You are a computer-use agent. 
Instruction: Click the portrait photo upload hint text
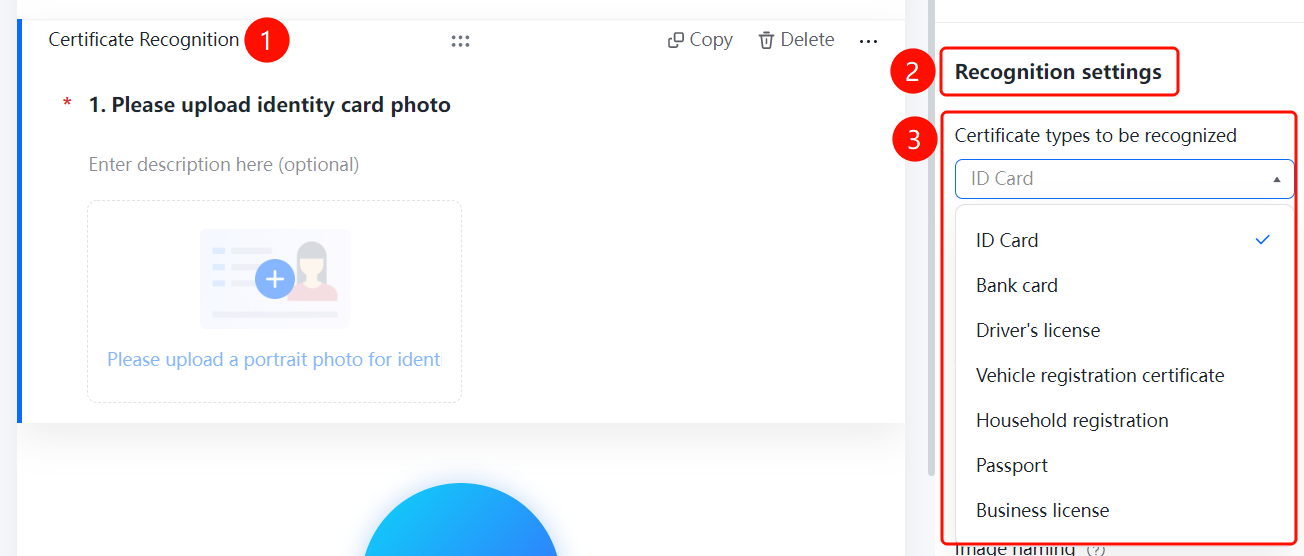pos(274,359)
